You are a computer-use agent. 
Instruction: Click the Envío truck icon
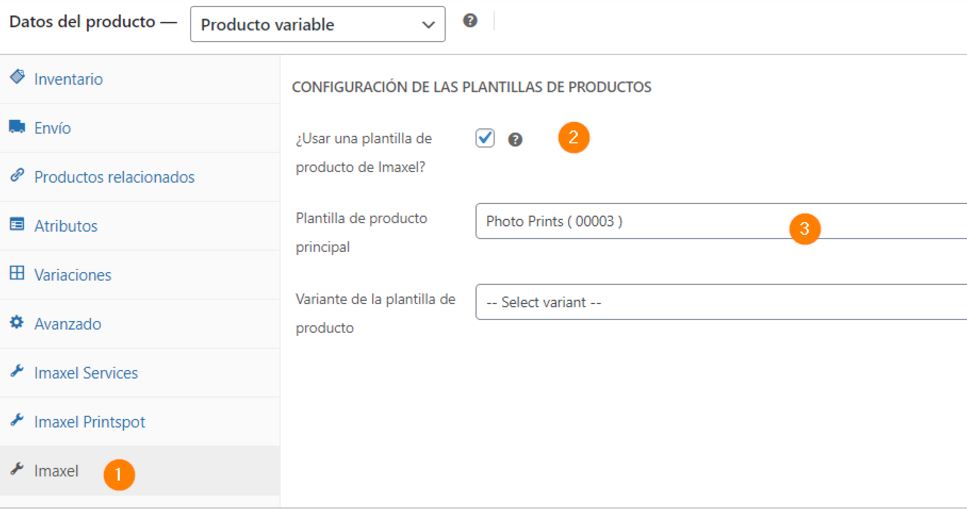[17, 127]
